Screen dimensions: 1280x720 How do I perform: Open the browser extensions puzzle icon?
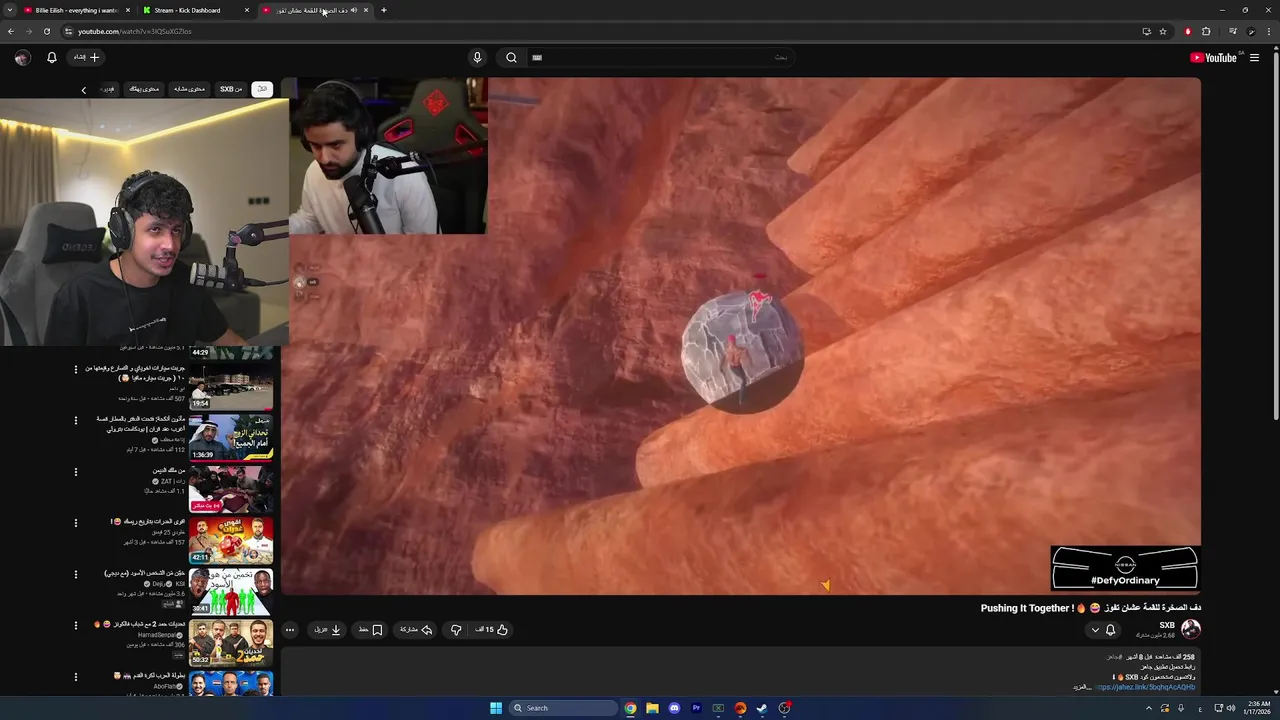point(1206,31)
